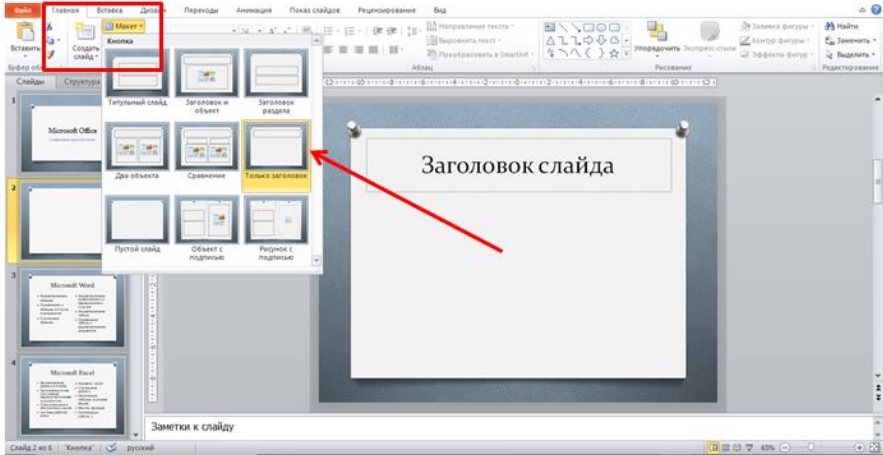
Task: Select the Титульный слайд layout
Action: pyautogui.click(x=137, y=79)
